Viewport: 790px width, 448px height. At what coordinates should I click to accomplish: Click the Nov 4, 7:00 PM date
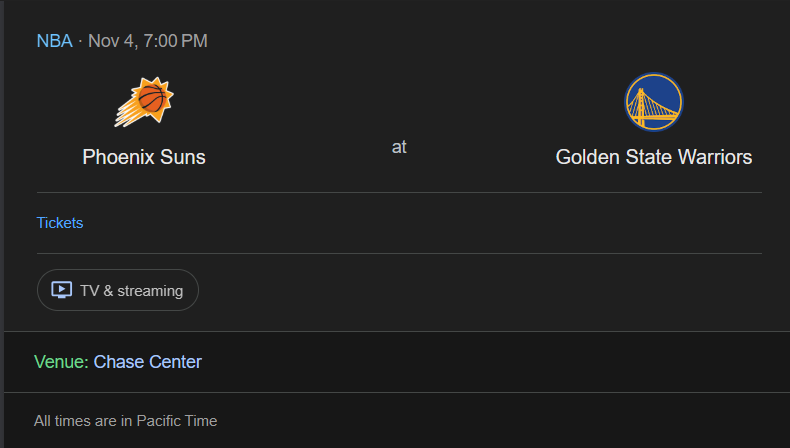pyautogui.click(x=147, y=41)
